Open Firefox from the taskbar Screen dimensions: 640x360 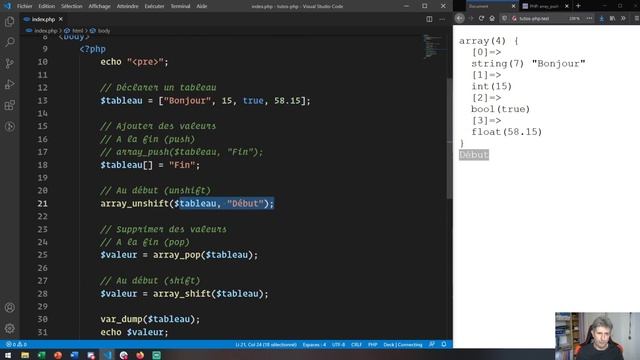[140, 355]
